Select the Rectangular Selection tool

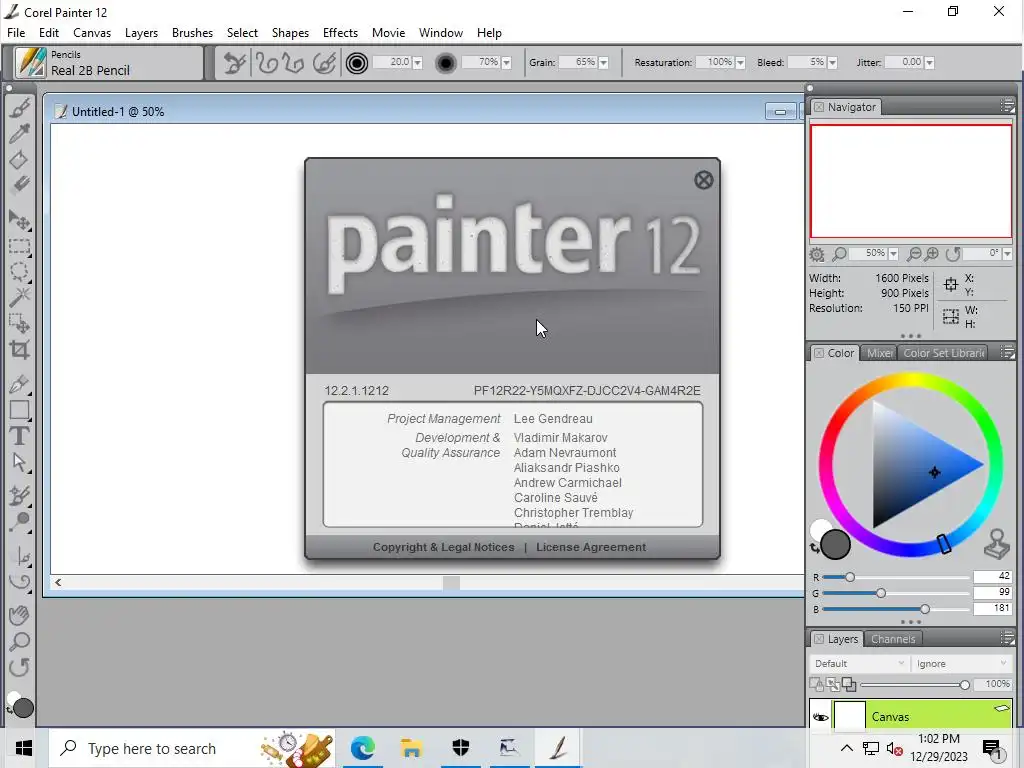[x=20, y=247]
